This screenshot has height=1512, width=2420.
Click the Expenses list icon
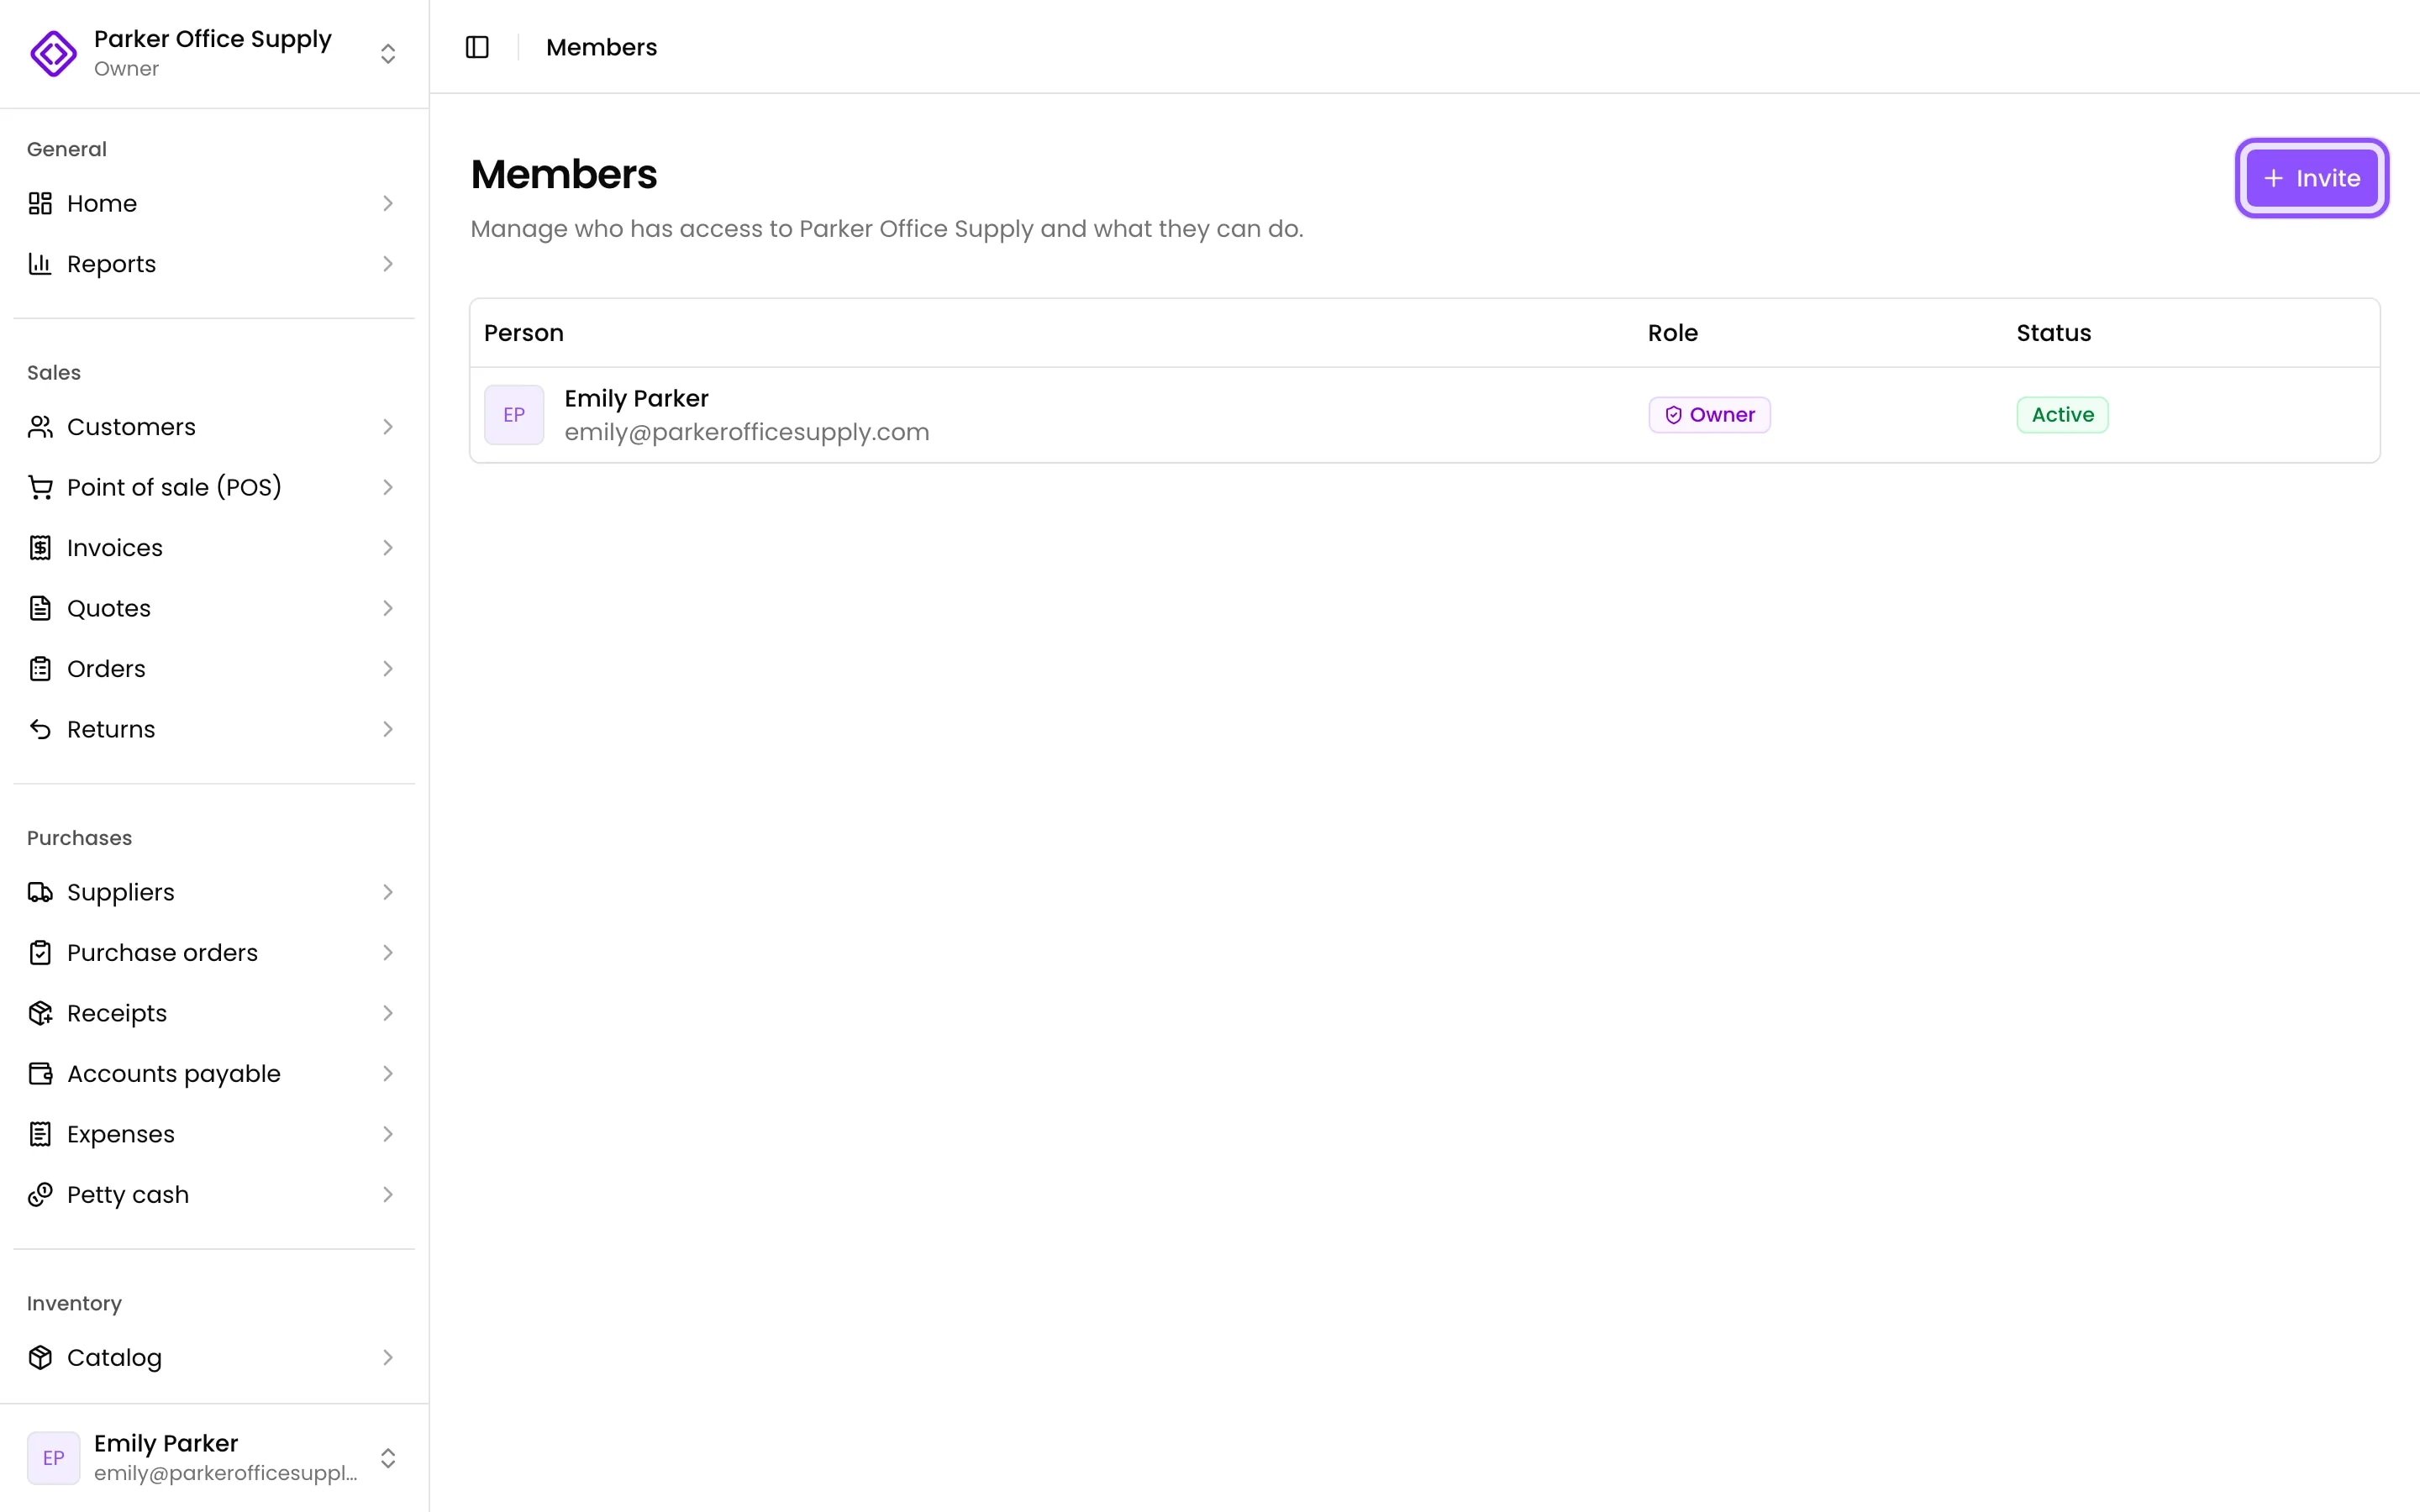tap(40, 1134)
